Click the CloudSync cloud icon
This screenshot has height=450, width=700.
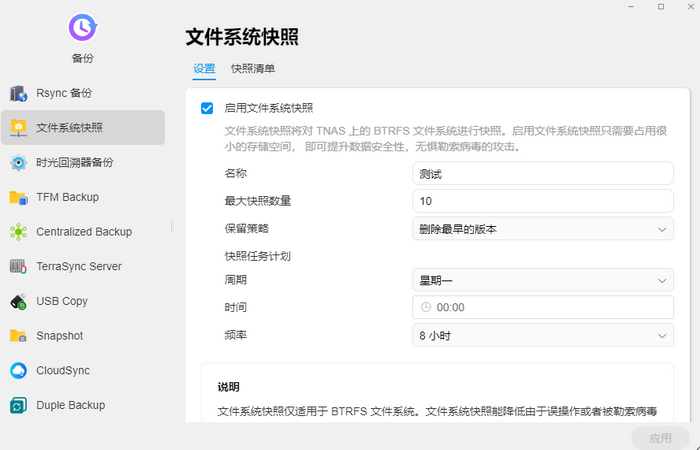[18, 371]
